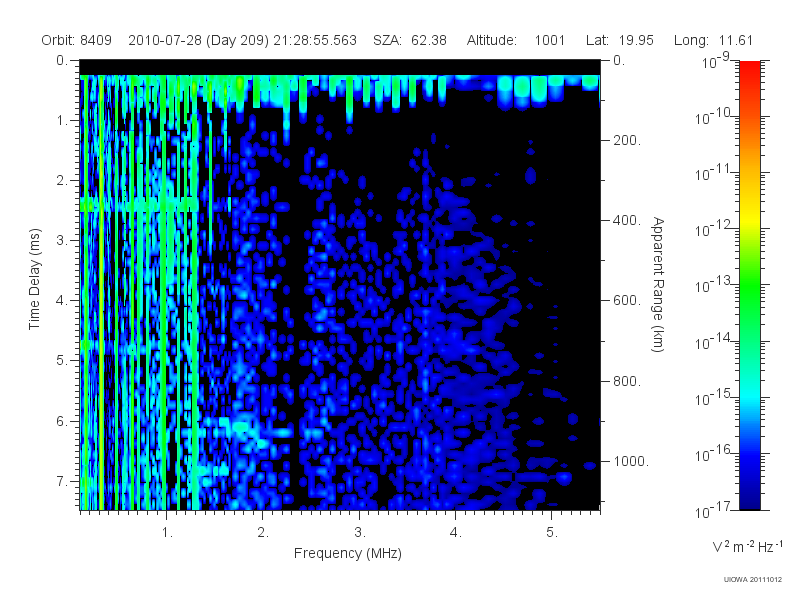Viewport: 800px width, 600px height.
Task: Click the 'Time Delay (ms)' axis label
Action: point(34,279)
